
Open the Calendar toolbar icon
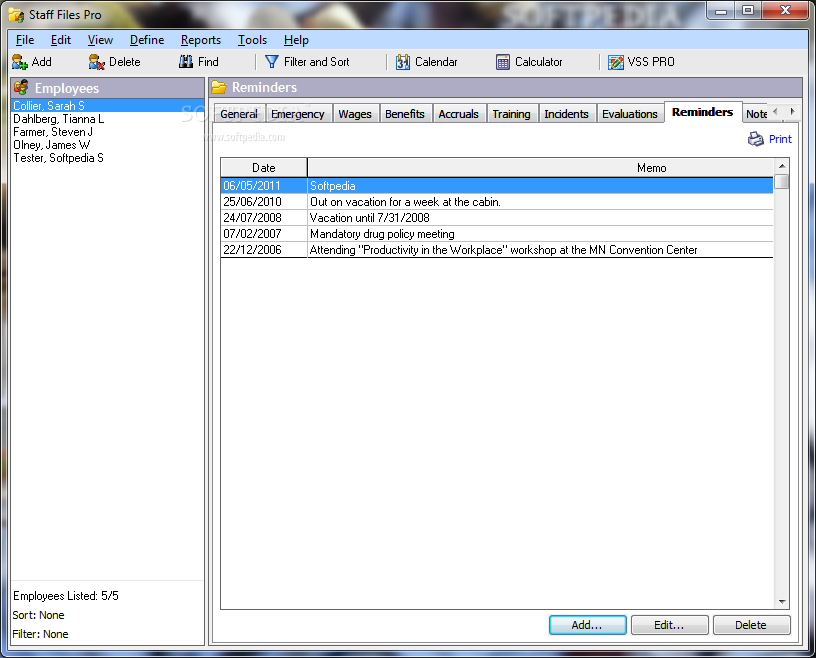pyautogui.click(x=403, y=62)
